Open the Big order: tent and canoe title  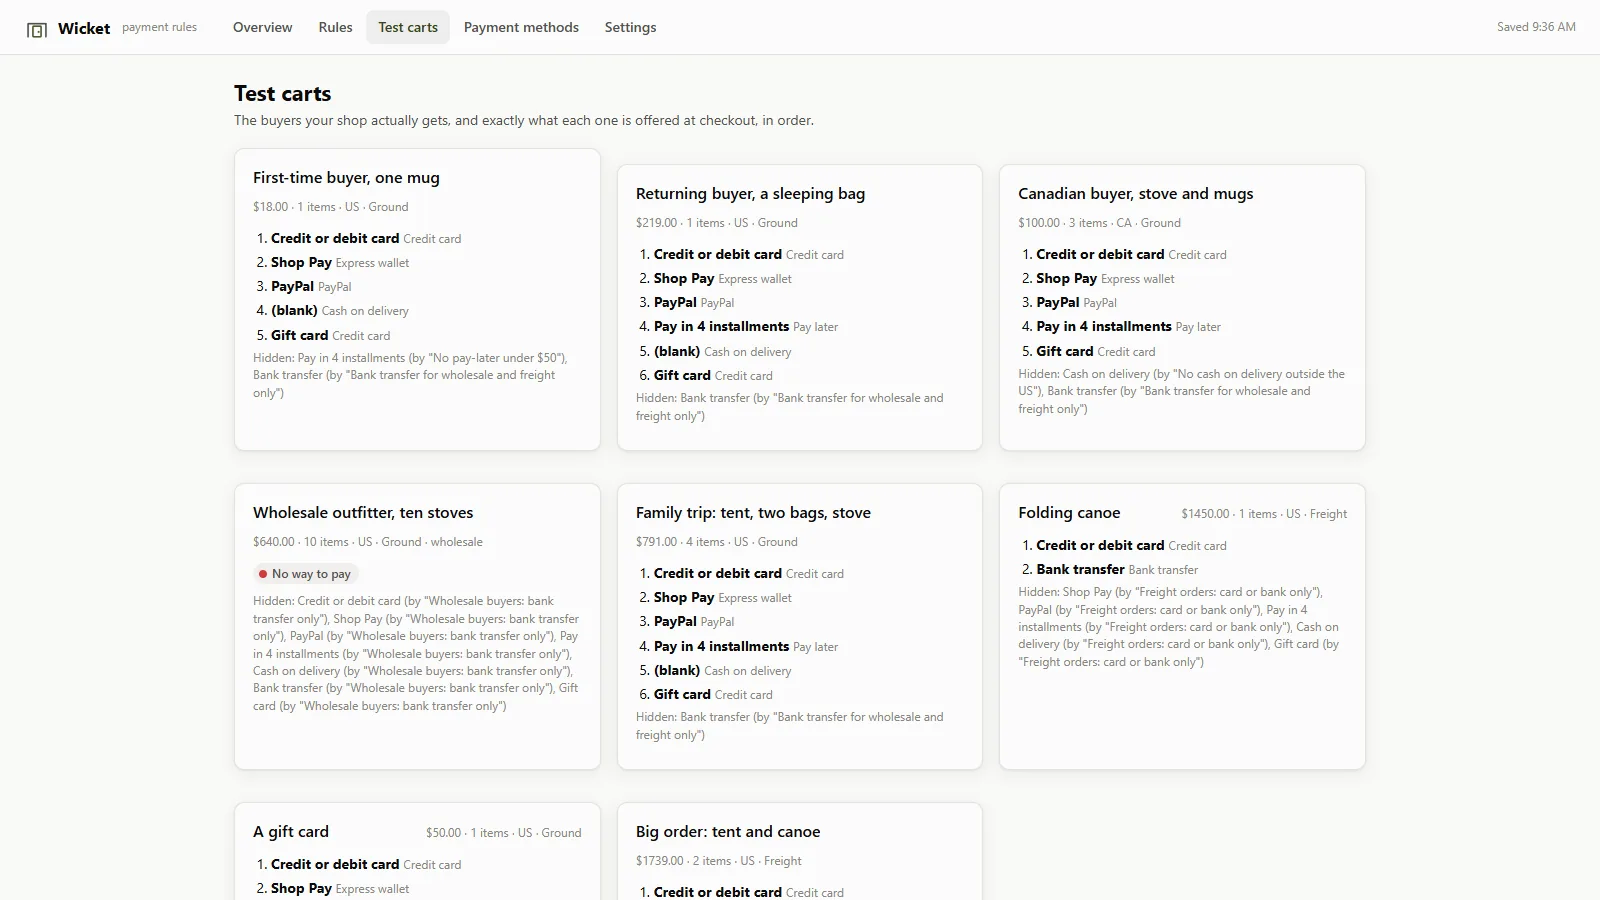click(x=728, y=831)
